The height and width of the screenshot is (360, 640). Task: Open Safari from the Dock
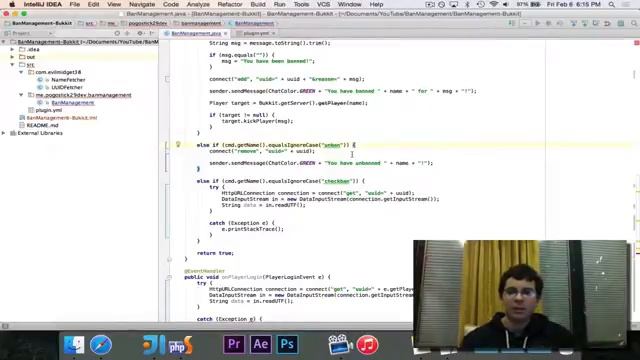[101, 345]
